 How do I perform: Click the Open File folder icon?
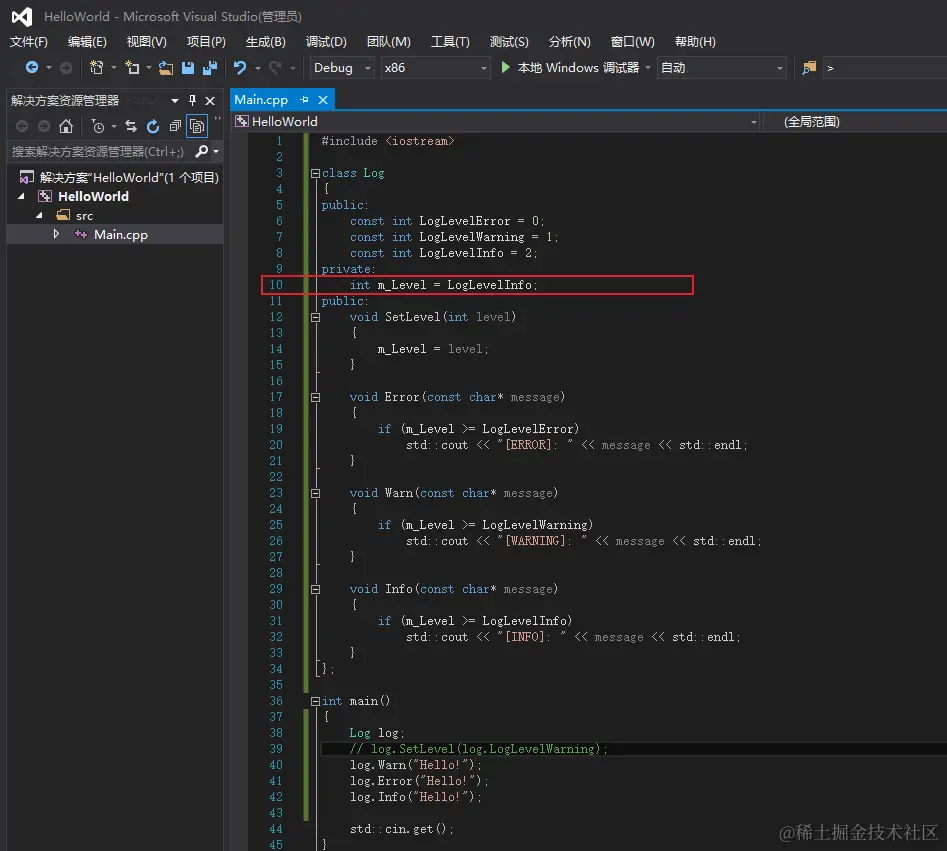[x=166, y=68]
